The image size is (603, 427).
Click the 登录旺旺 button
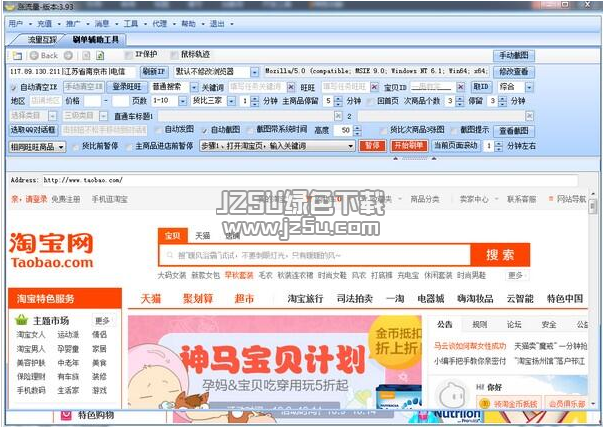tap(127, 87)
